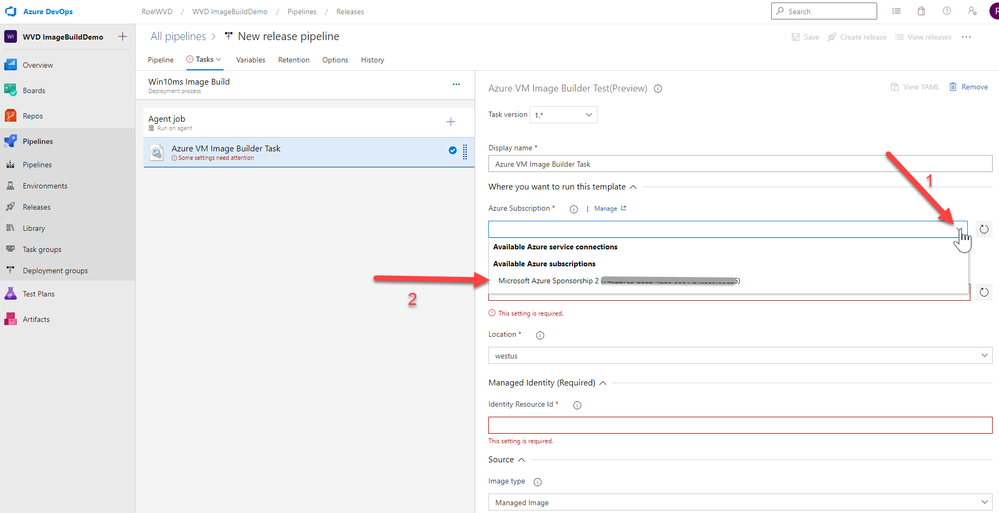Open the Azure Subscription dropdown arrow
Image resolution: width=999 pixels, height=513 pixels.
click(x=958, y=229)
